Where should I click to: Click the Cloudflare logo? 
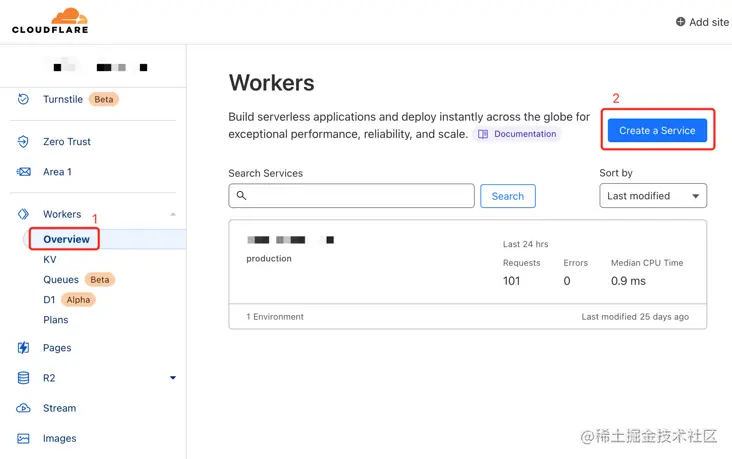(x=50, y=20)
